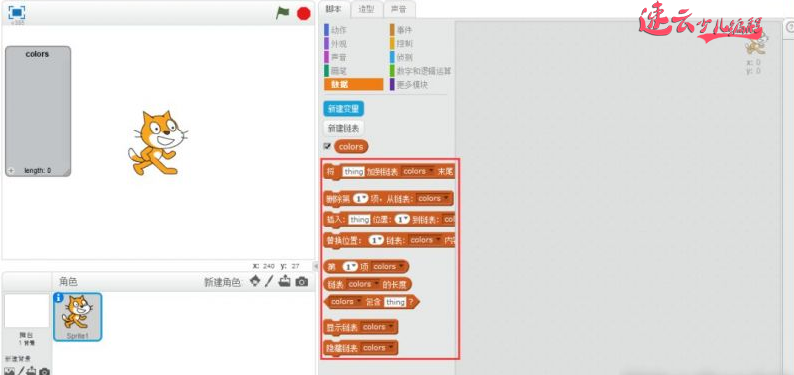The image size is (794, 375).
Task: Click the 新建链表 button
Action: click(x=343, y=128)
